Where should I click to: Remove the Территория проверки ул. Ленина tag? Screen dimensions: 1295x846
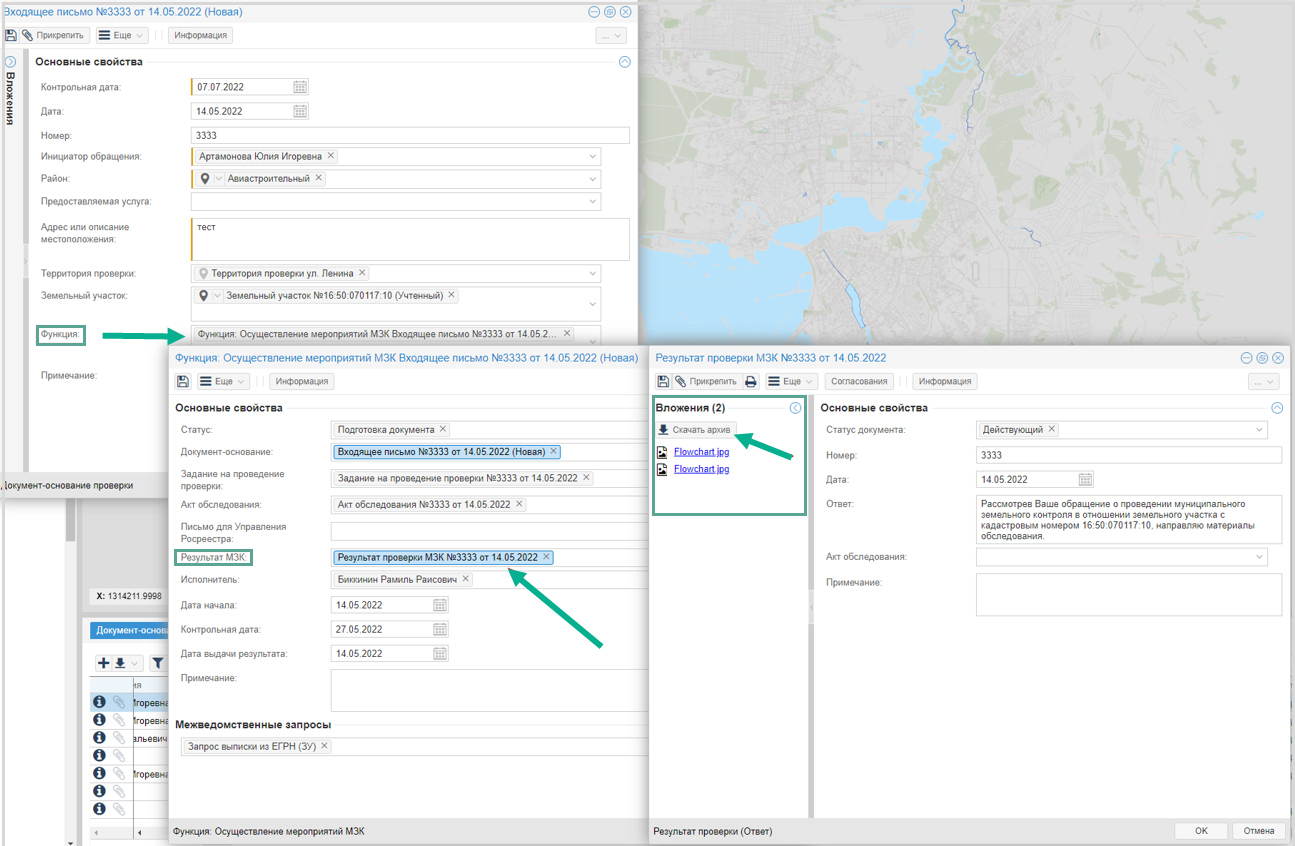click(362, 272)
